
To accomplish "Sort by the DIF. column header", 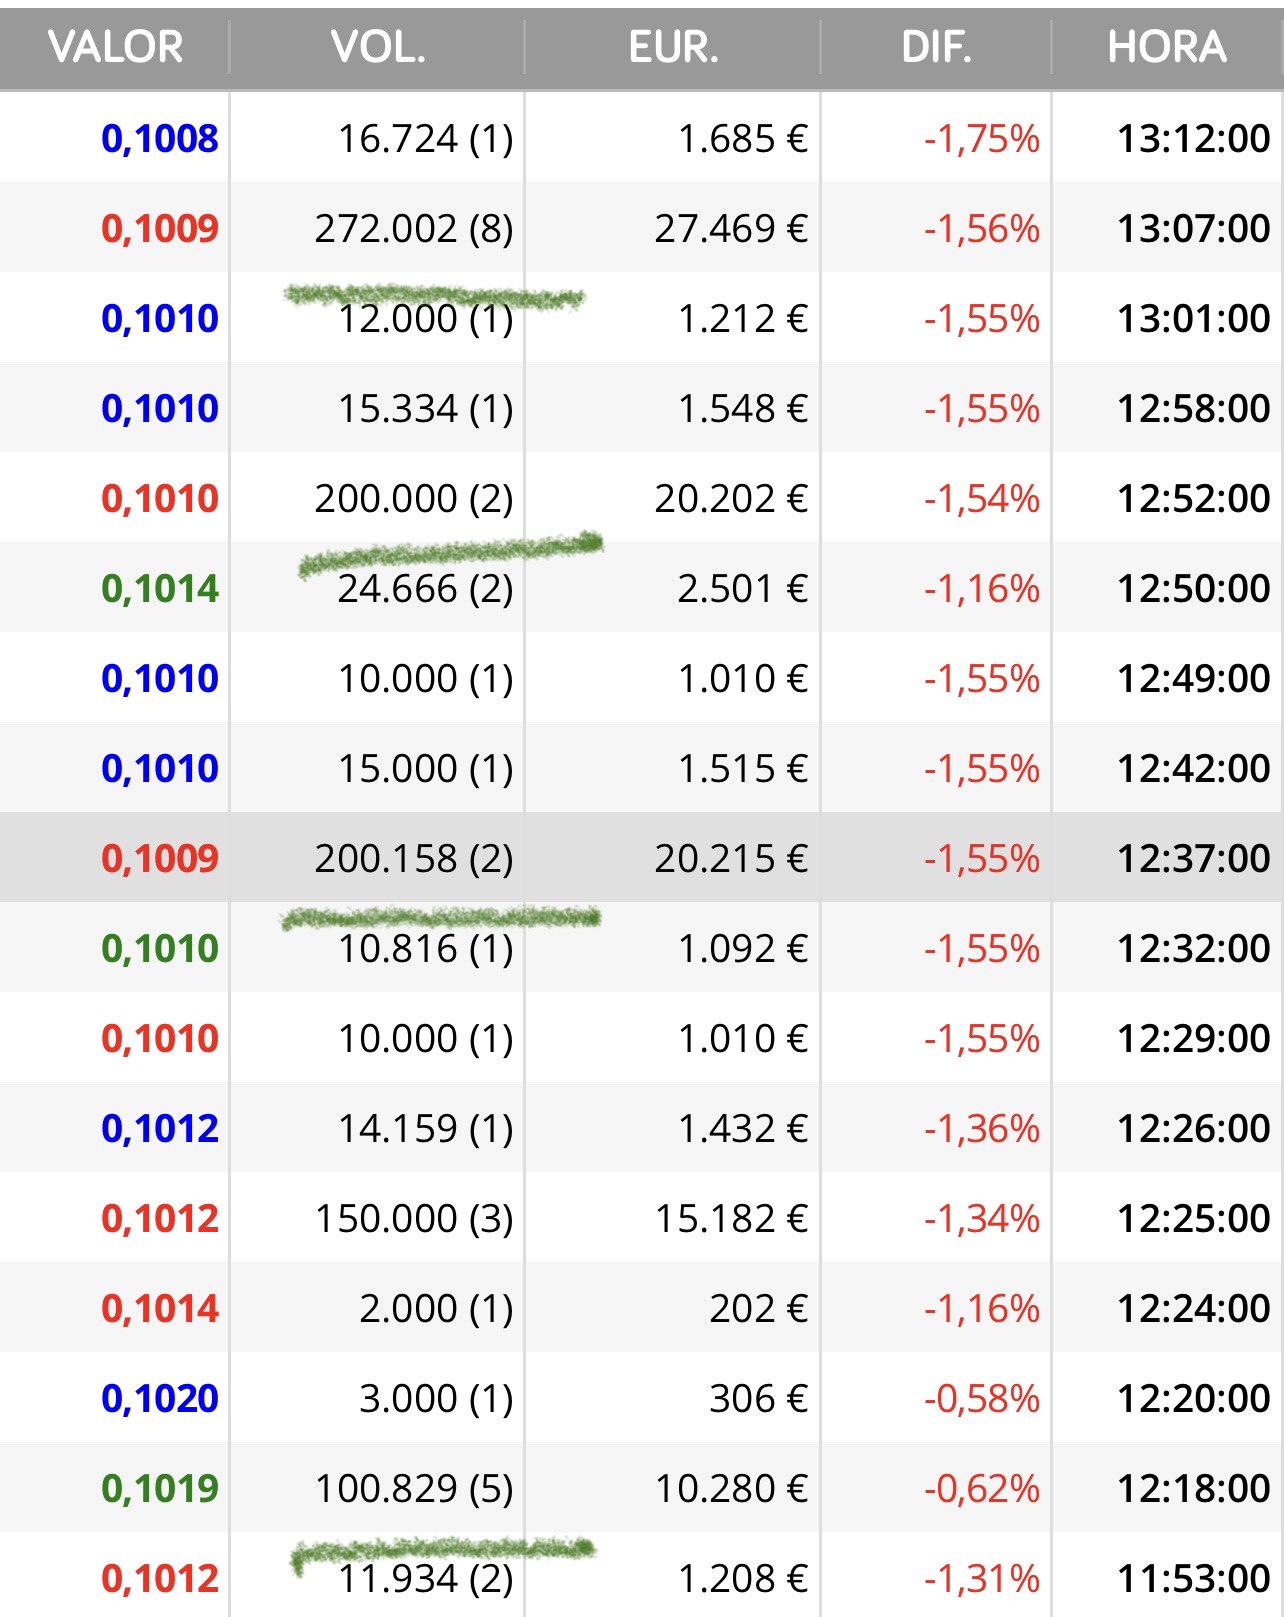I will point(936,47).
